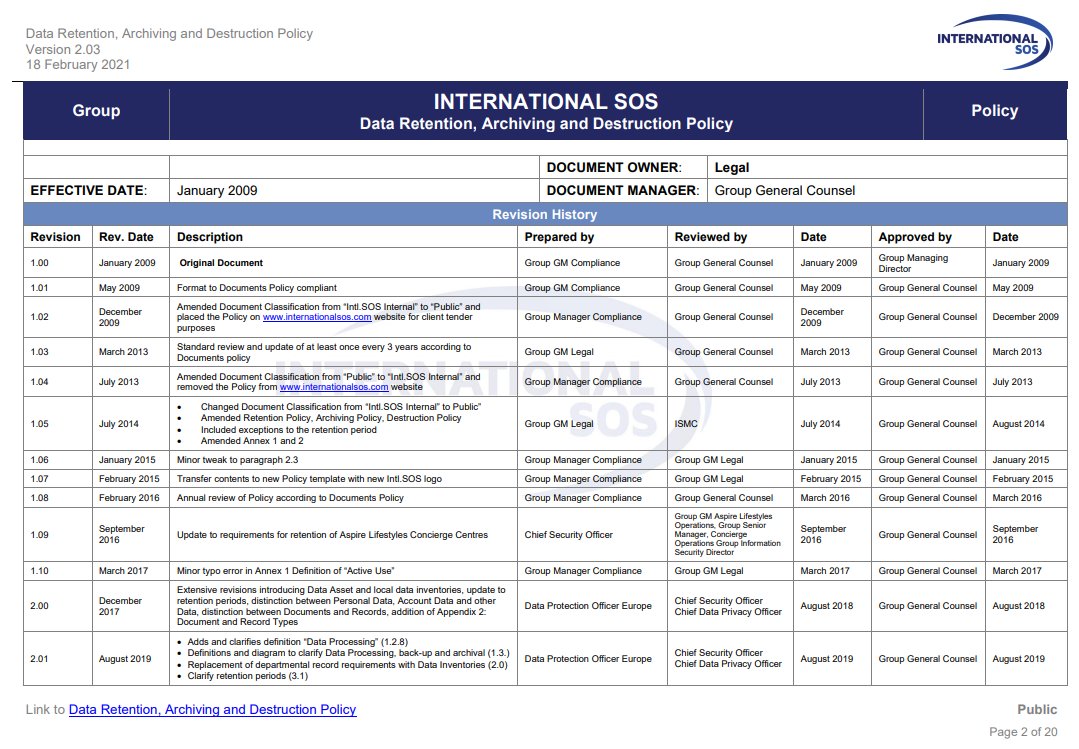Click the 'Page 2 of 20' page indicator
The width and height of the screenshot is (1079, 749).
(x=1022, y=732)
